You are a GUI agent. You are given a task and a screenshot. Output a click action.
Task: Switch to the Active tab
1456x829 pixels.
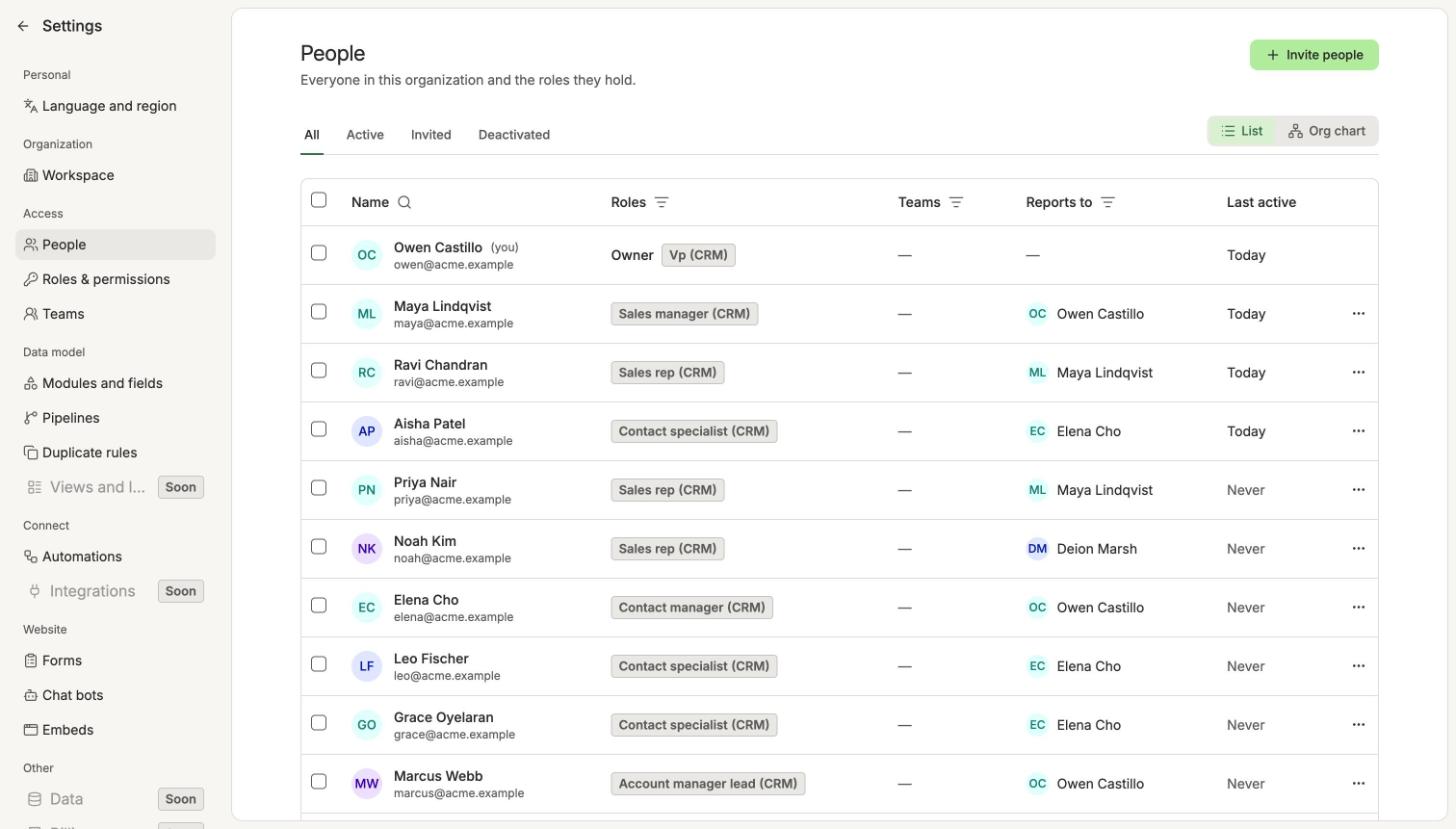(365, 135)
